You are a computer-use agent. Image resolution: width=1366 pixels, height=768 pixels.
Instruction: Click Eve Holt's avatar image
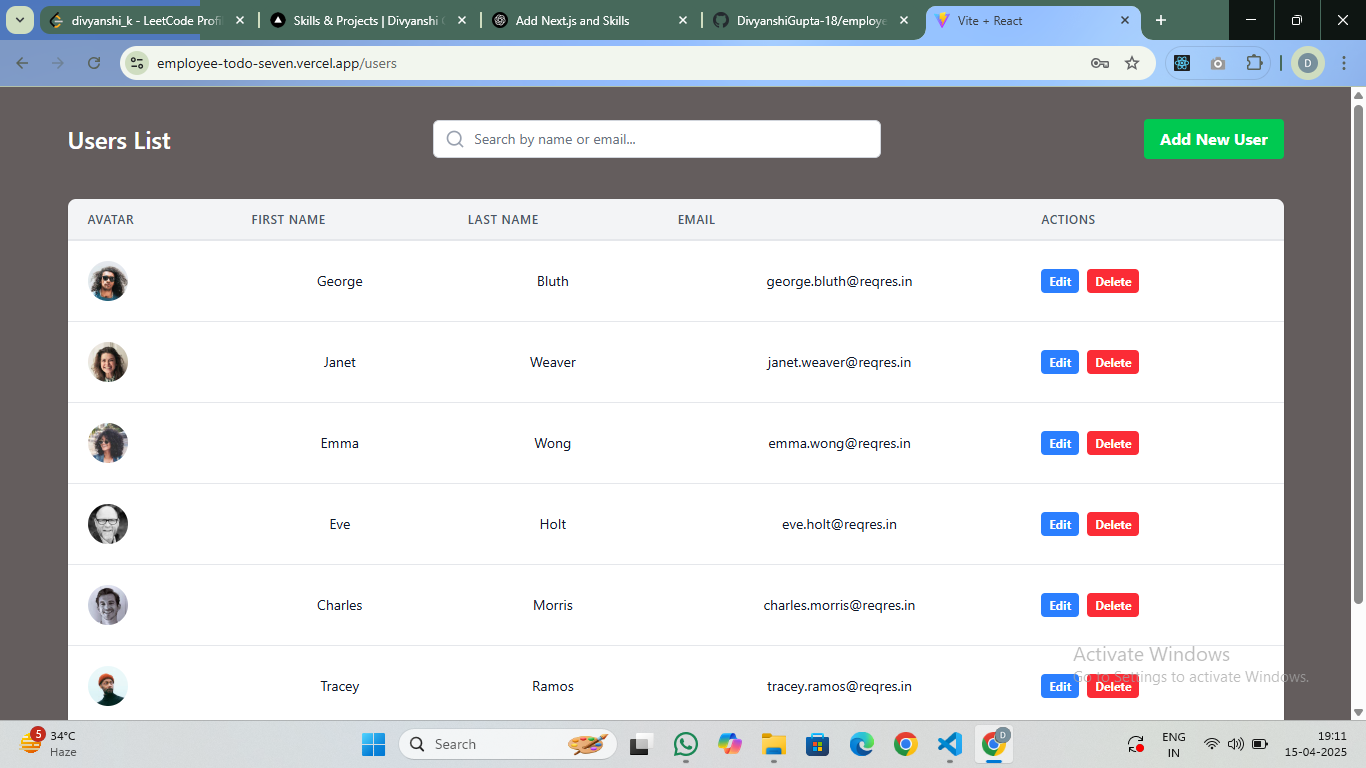tap(108, 524)
